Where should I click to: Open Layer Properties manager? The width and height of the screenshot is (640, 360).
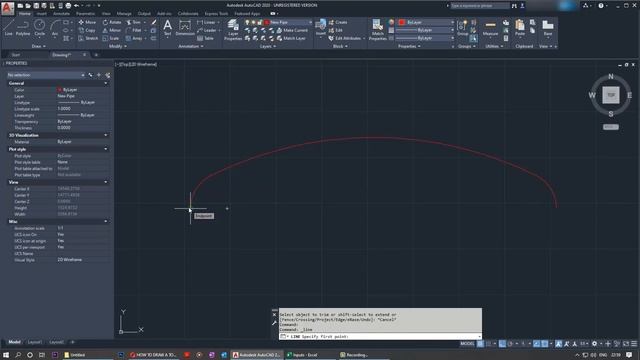click(x=233, y=30)
